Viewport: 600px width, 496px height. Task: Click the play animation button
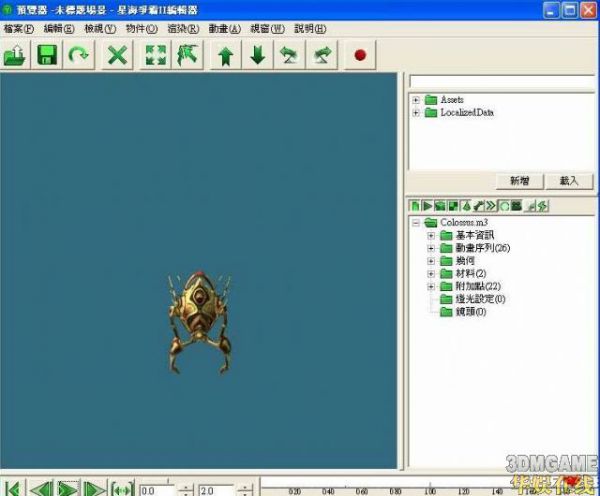pyautogui.click(x=68, y=489)
